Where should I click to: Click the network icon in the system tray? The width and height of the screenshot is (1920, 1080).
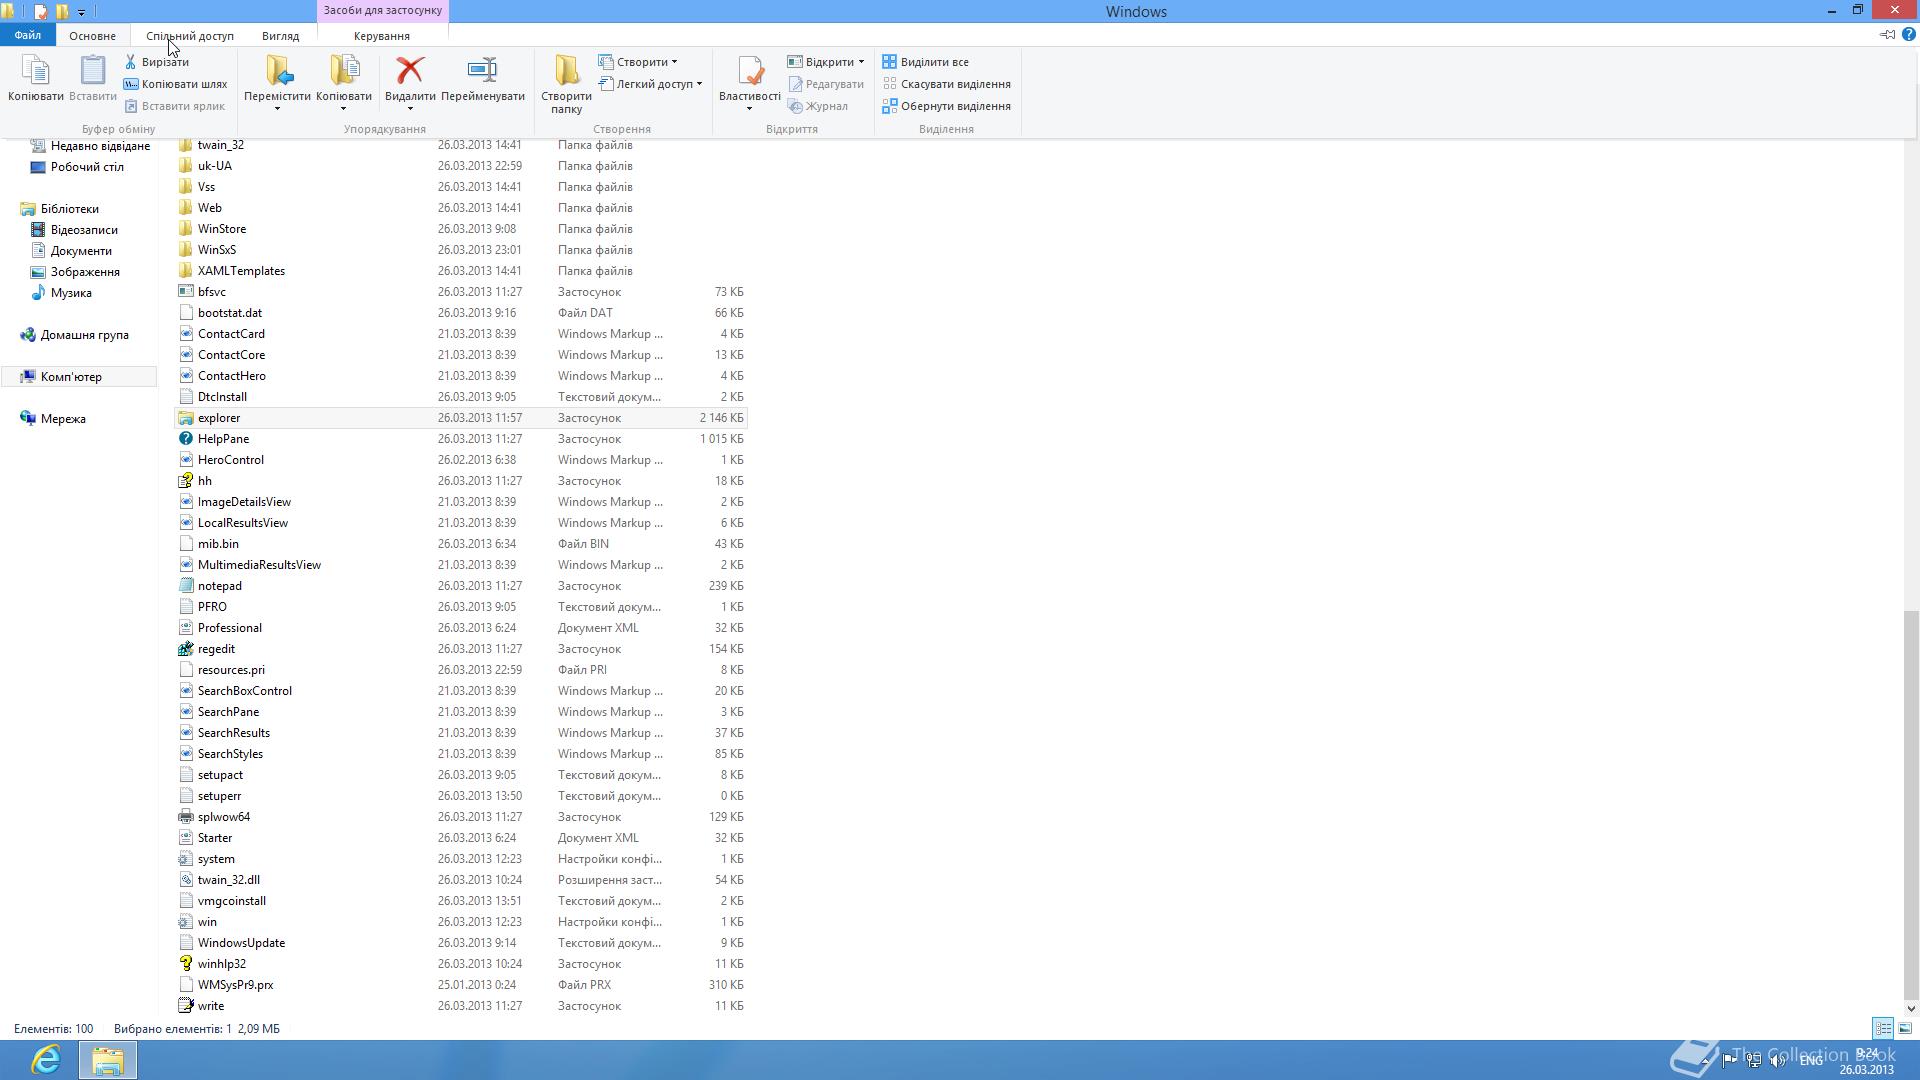[x=1753, y=1060]
